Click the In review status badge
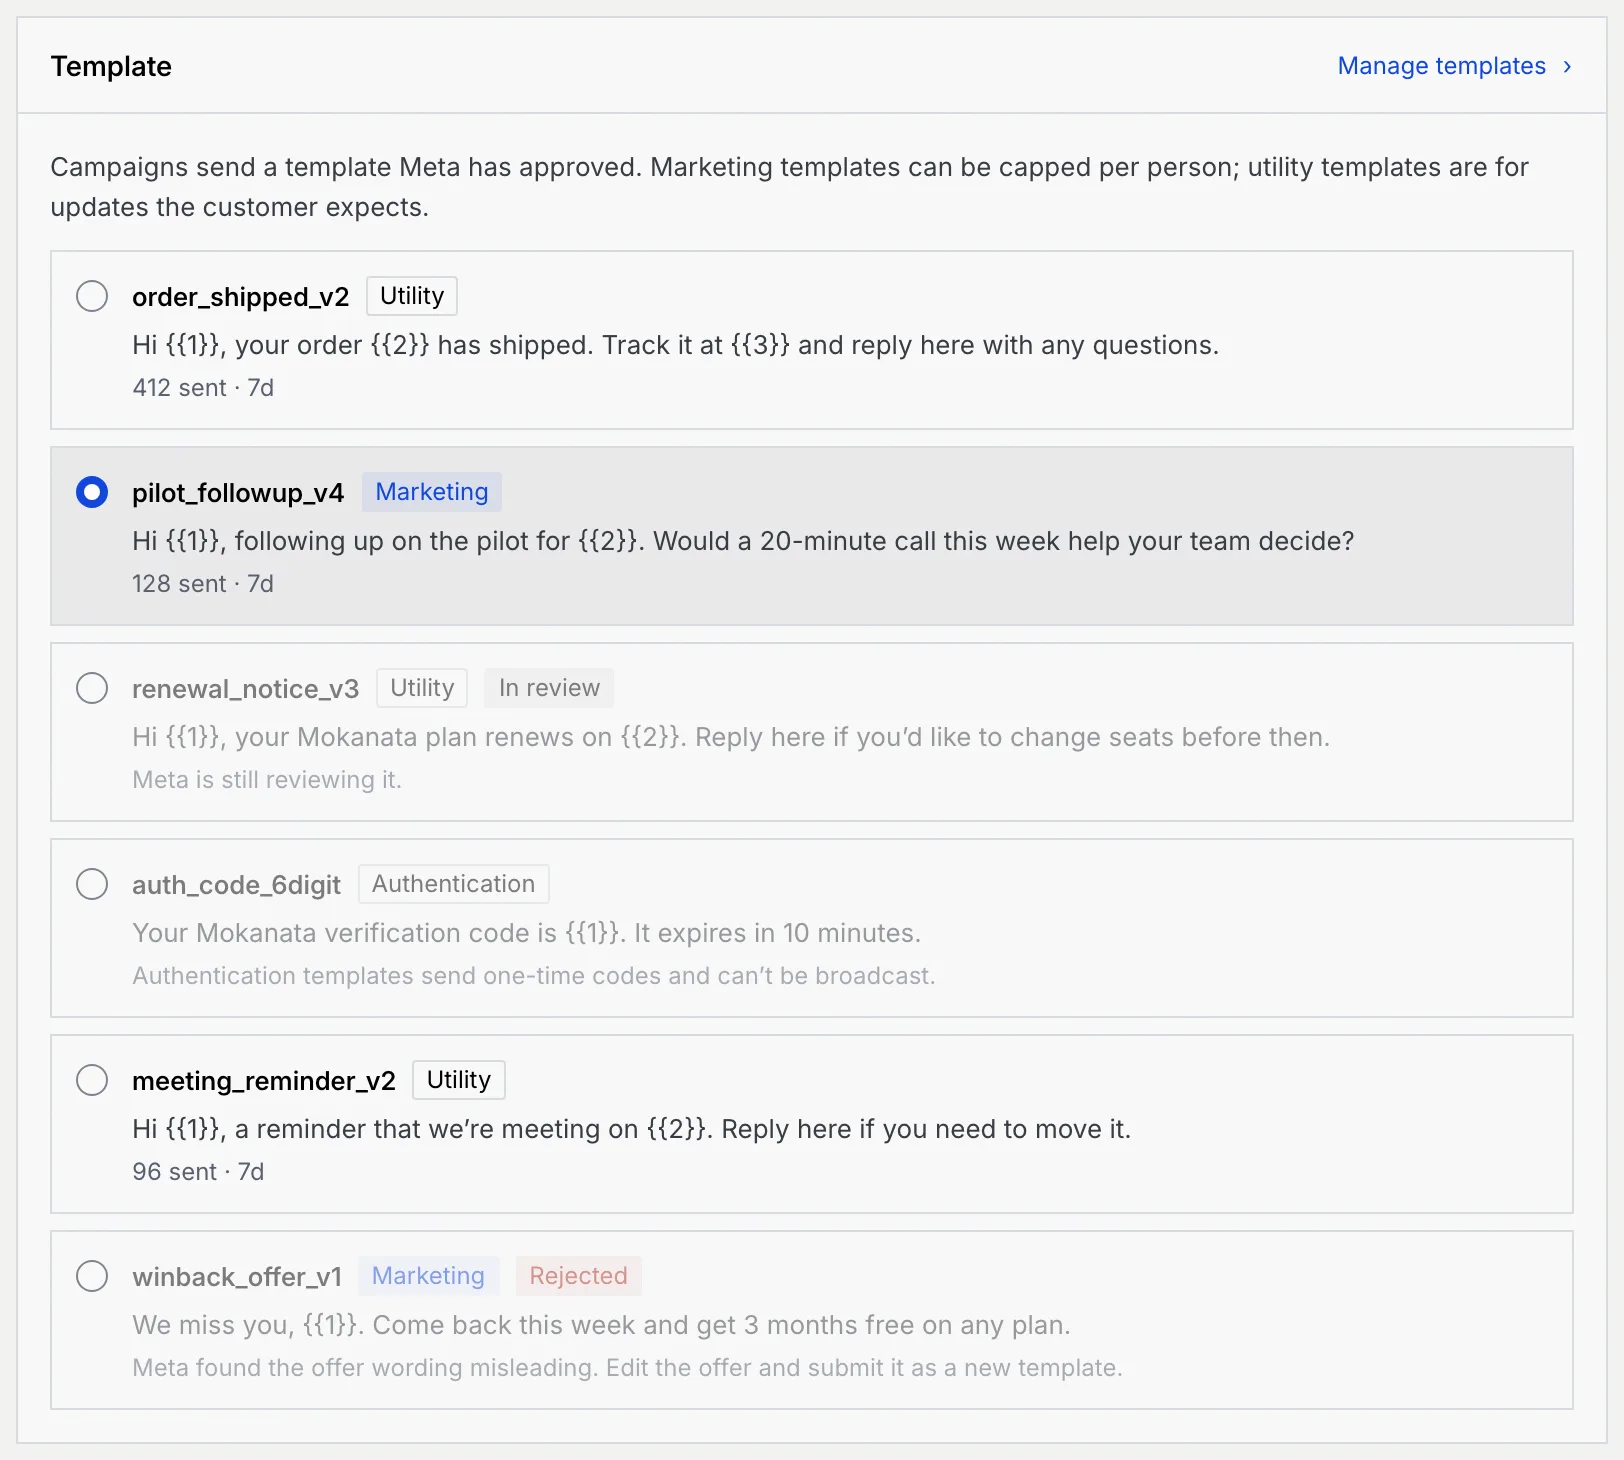The image size is (1624, 1460). pyautogui.click(x=549, y=688)
